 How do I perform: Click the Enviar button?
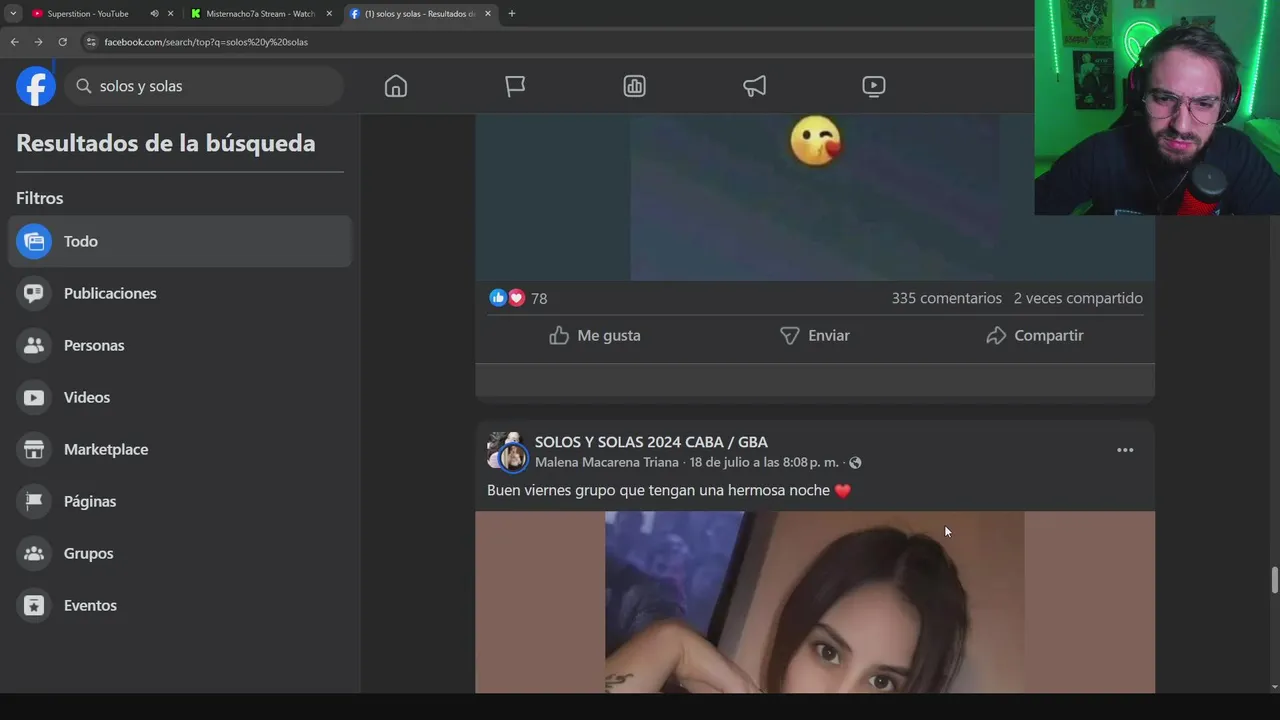(x=815, y=336)
